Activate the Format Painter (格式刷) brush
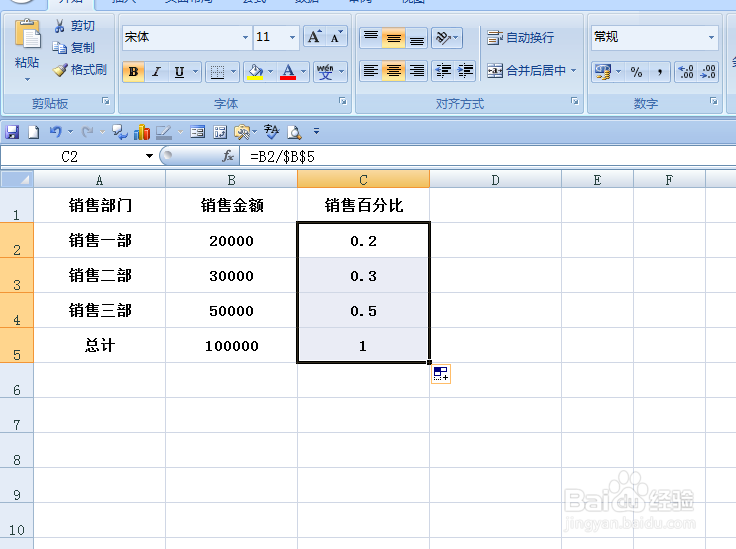This screenshot has width=736, height=549. (x=80, y=70)
